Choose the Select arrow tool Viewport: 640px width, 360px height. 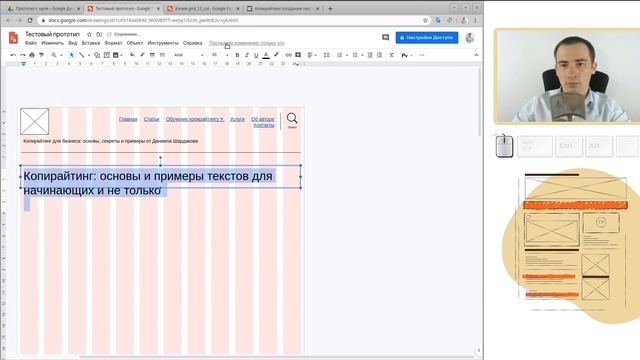[72, 55]
